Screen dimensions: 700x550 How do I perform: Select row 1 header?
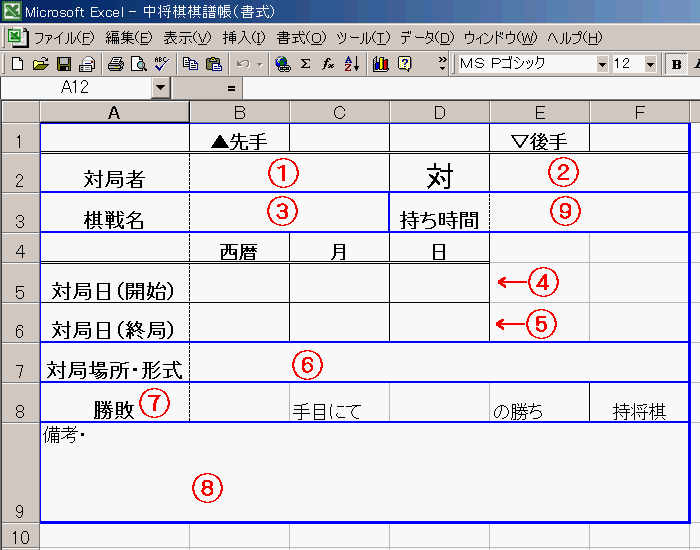tap(21, 138)
